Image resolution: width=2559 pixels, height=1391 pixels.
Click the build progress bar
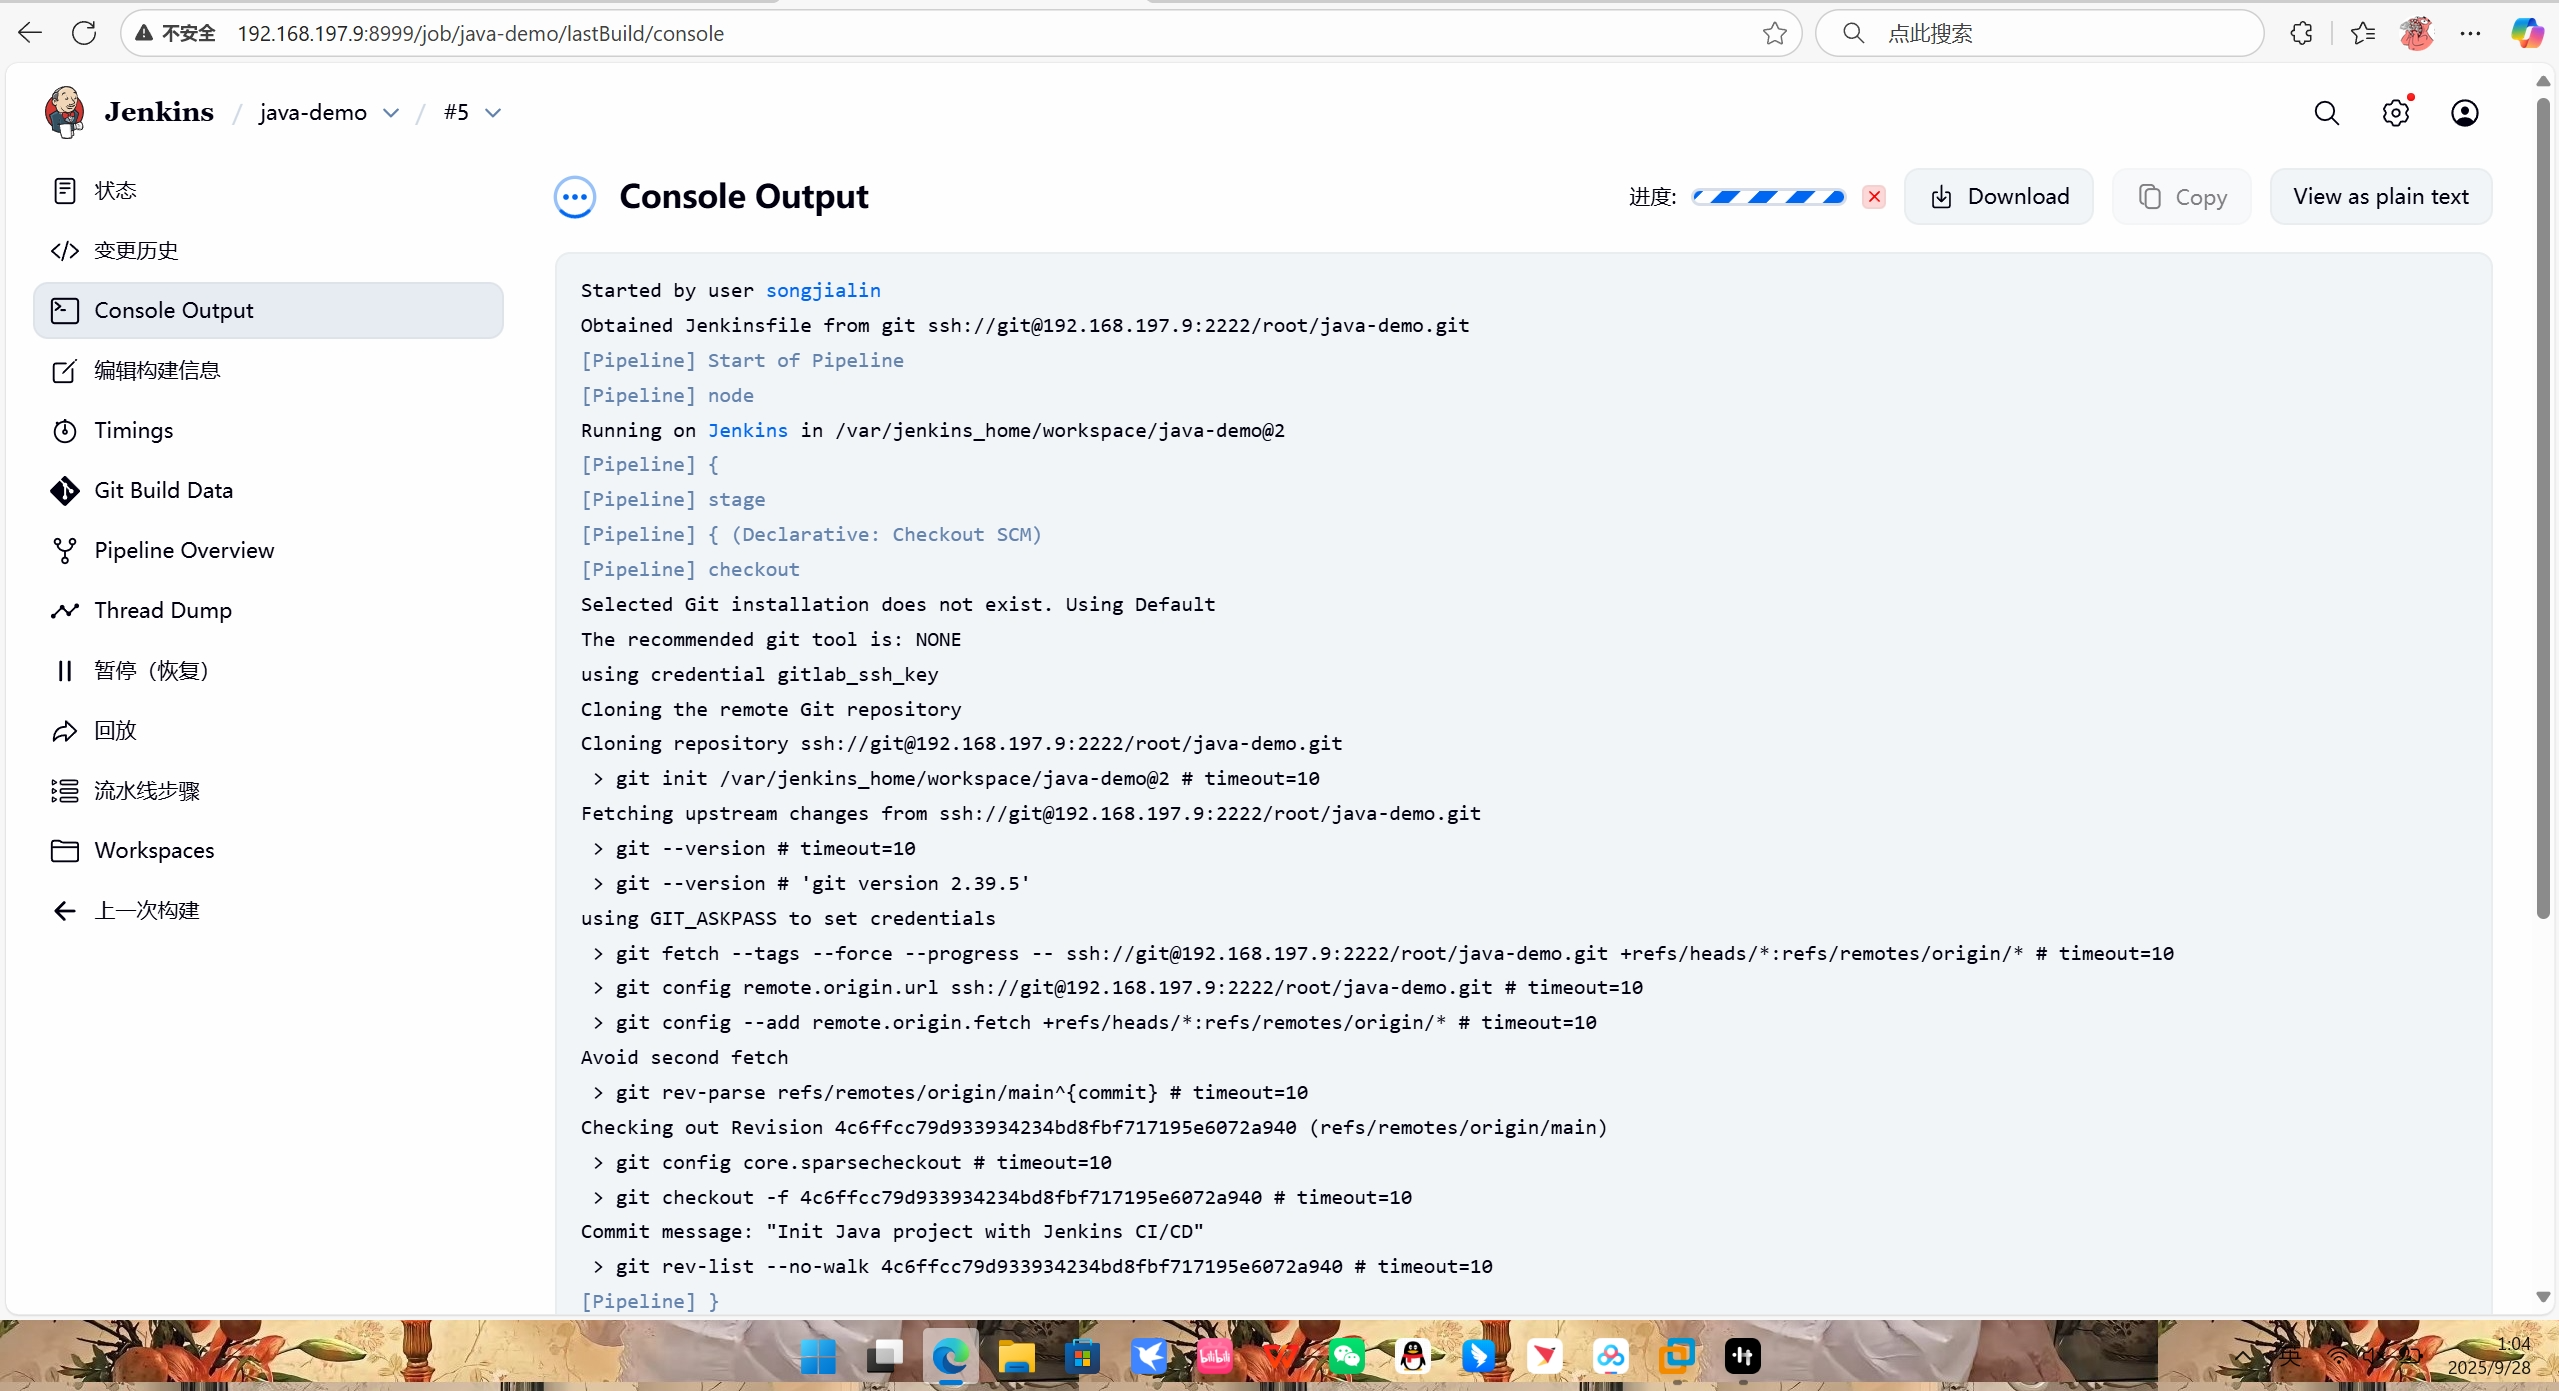tap(1768, 197)
